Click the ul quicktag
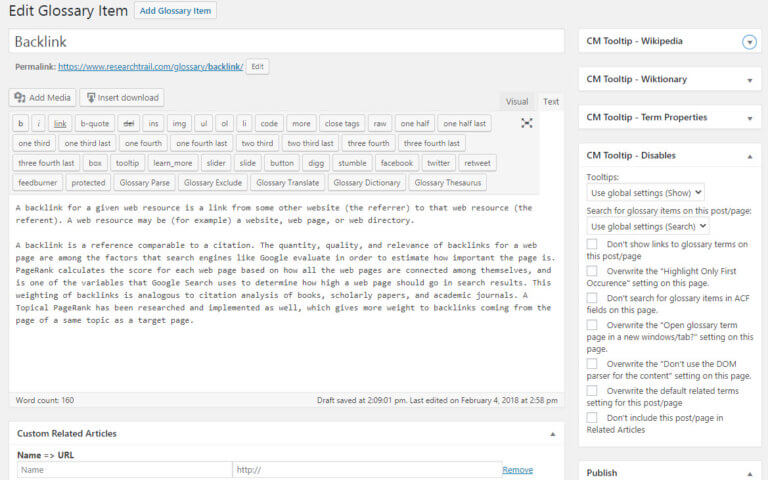This screenshot has width=768, height=480. (204, 123)
